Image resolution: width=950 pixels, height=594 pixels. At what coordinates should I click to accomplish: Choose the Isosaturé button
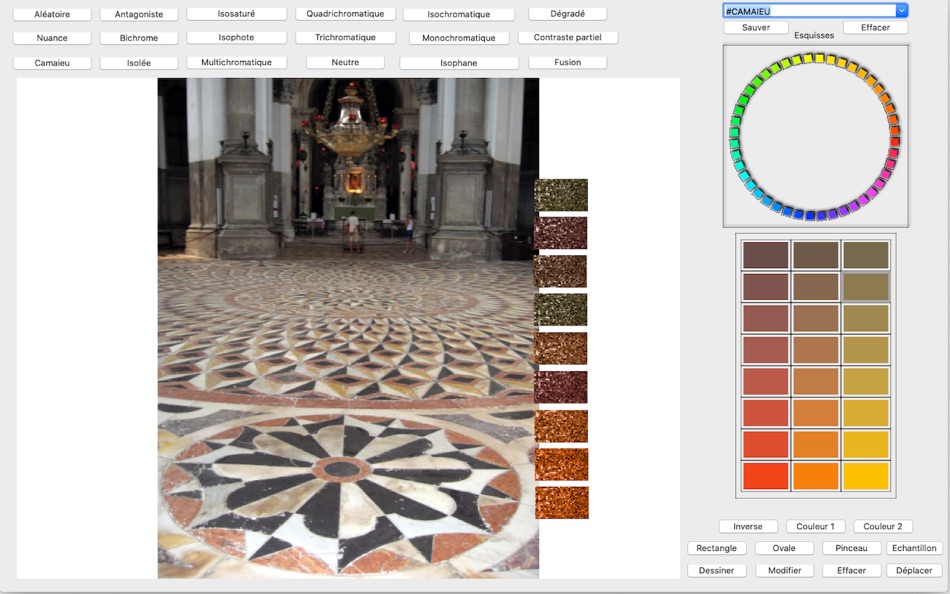(236, 13)
